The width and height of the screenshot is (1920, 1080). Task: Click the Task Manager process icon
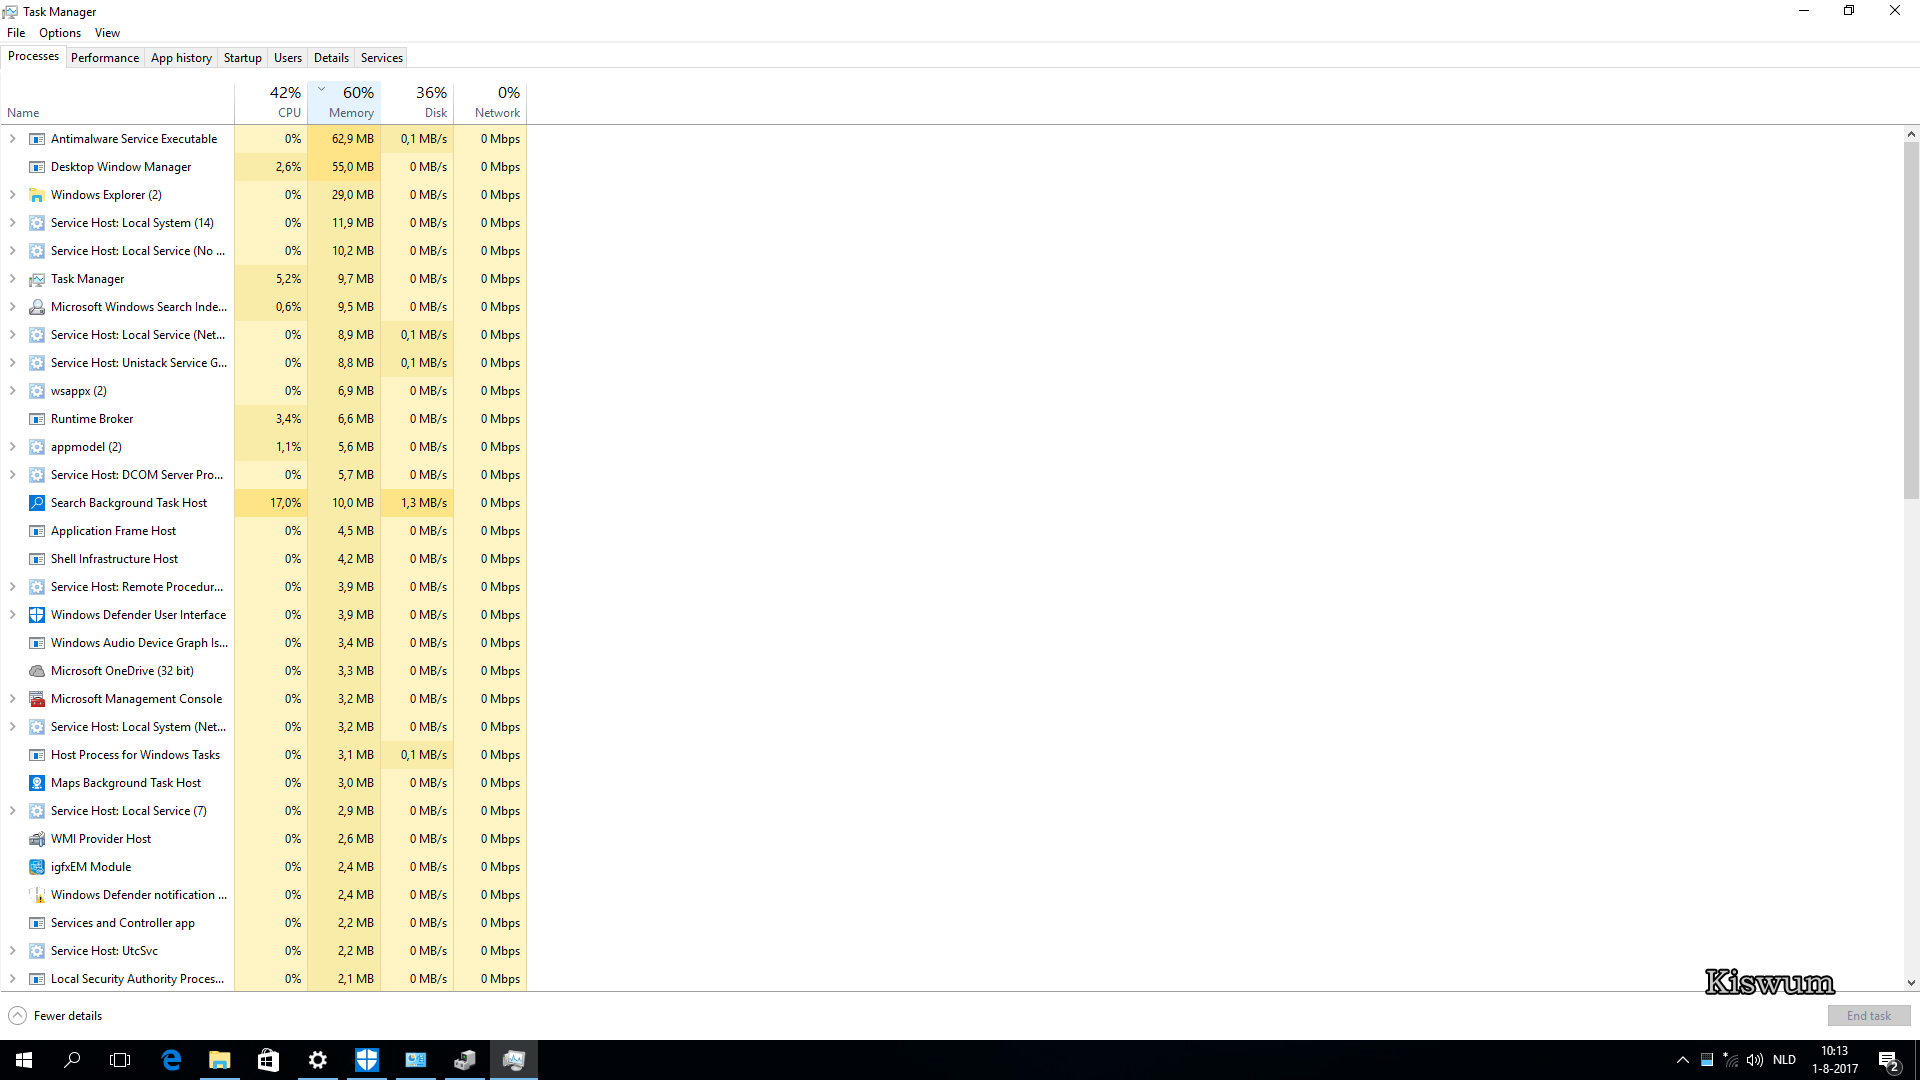[x=37, y=279]
